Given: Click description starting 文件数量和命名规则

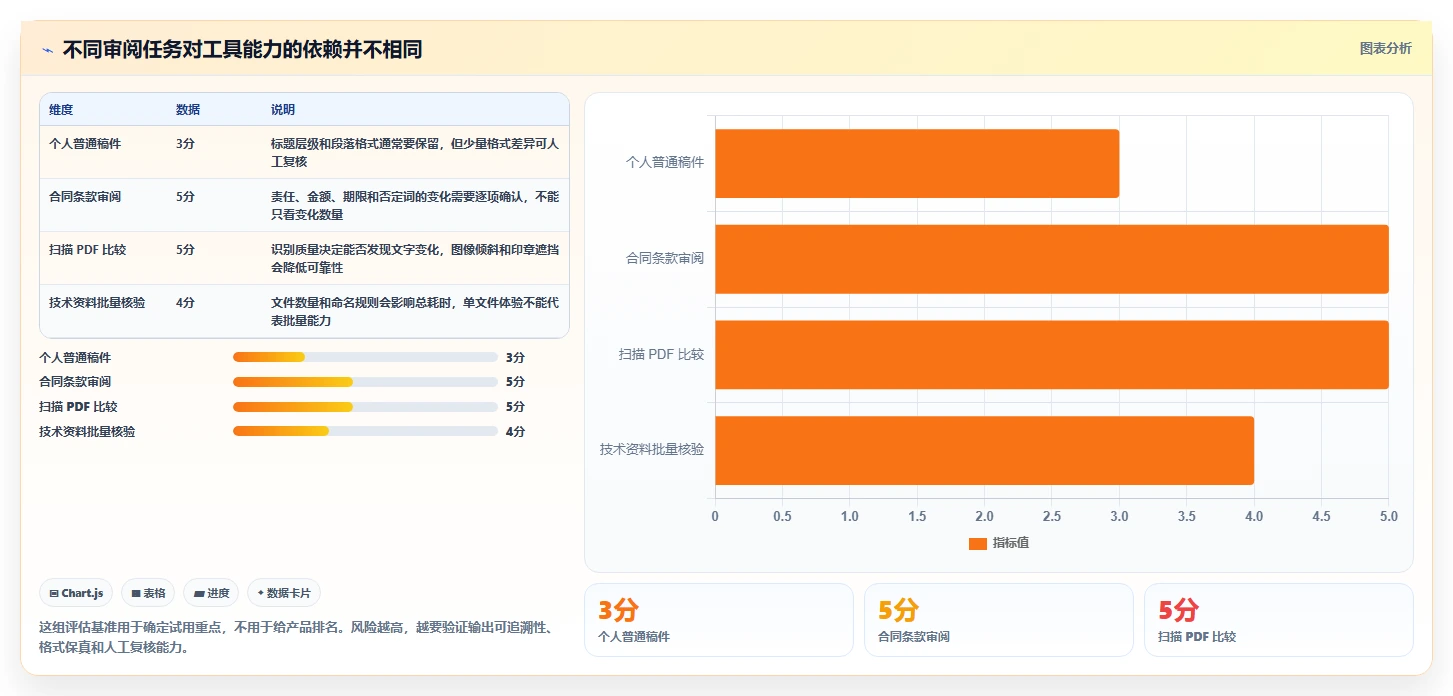Looking at the screenshot, I should click(415, 312).
